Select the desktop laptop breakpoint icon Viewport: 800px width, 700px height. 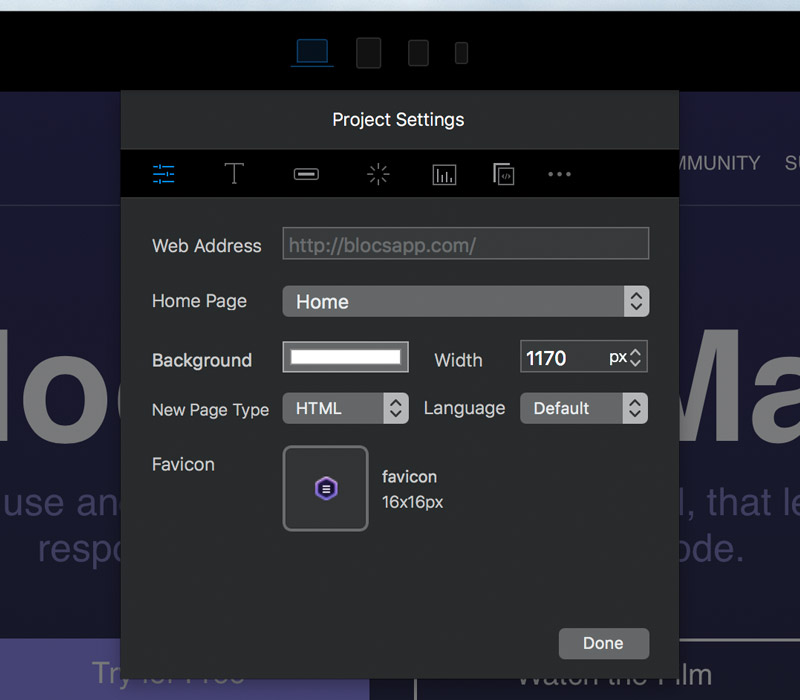(312, 52)
